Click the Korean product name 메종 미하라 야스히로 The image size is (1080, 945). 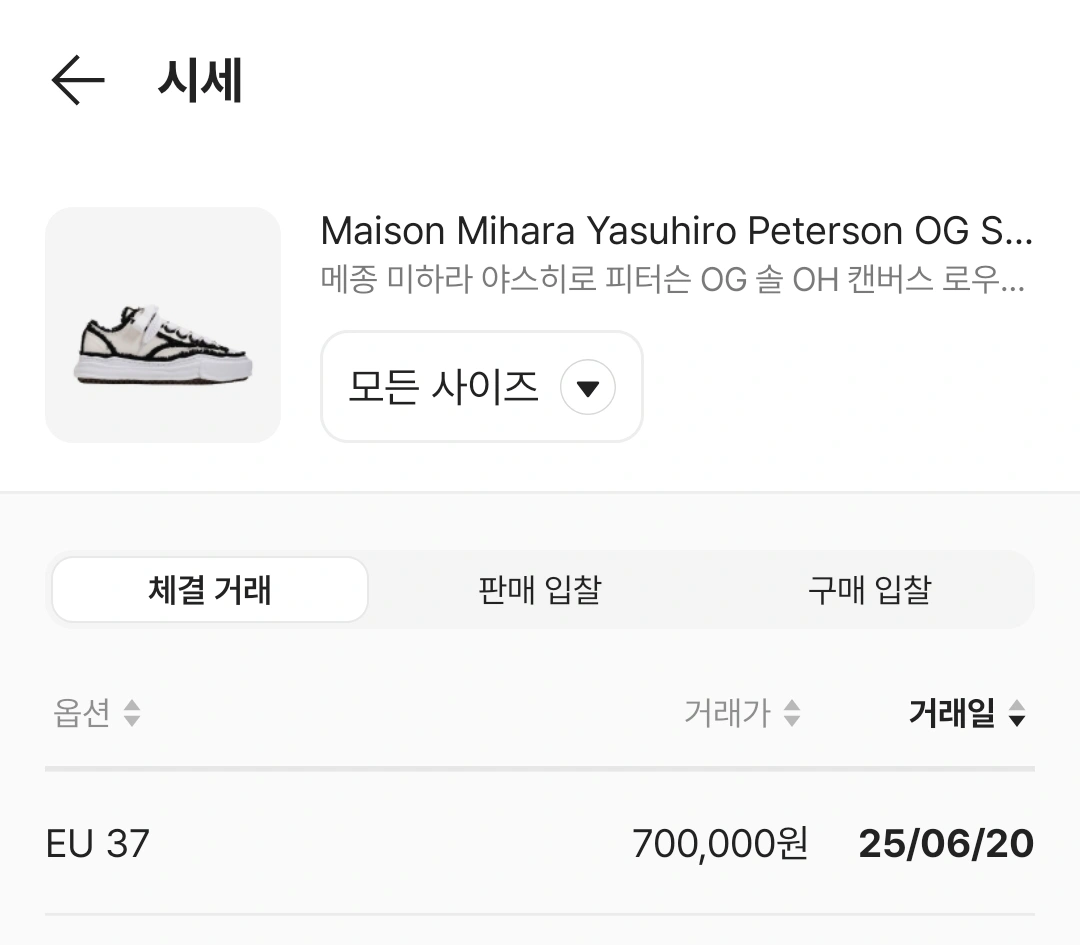coord(672,280)
